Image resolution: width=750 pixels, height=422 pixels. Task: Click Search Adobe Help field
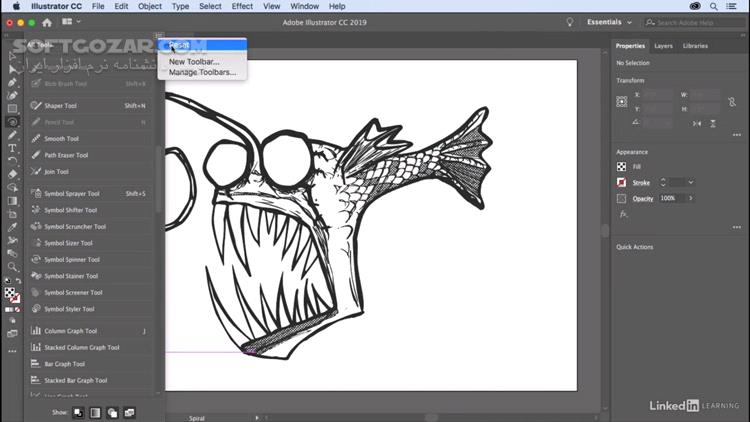[695, 22]
